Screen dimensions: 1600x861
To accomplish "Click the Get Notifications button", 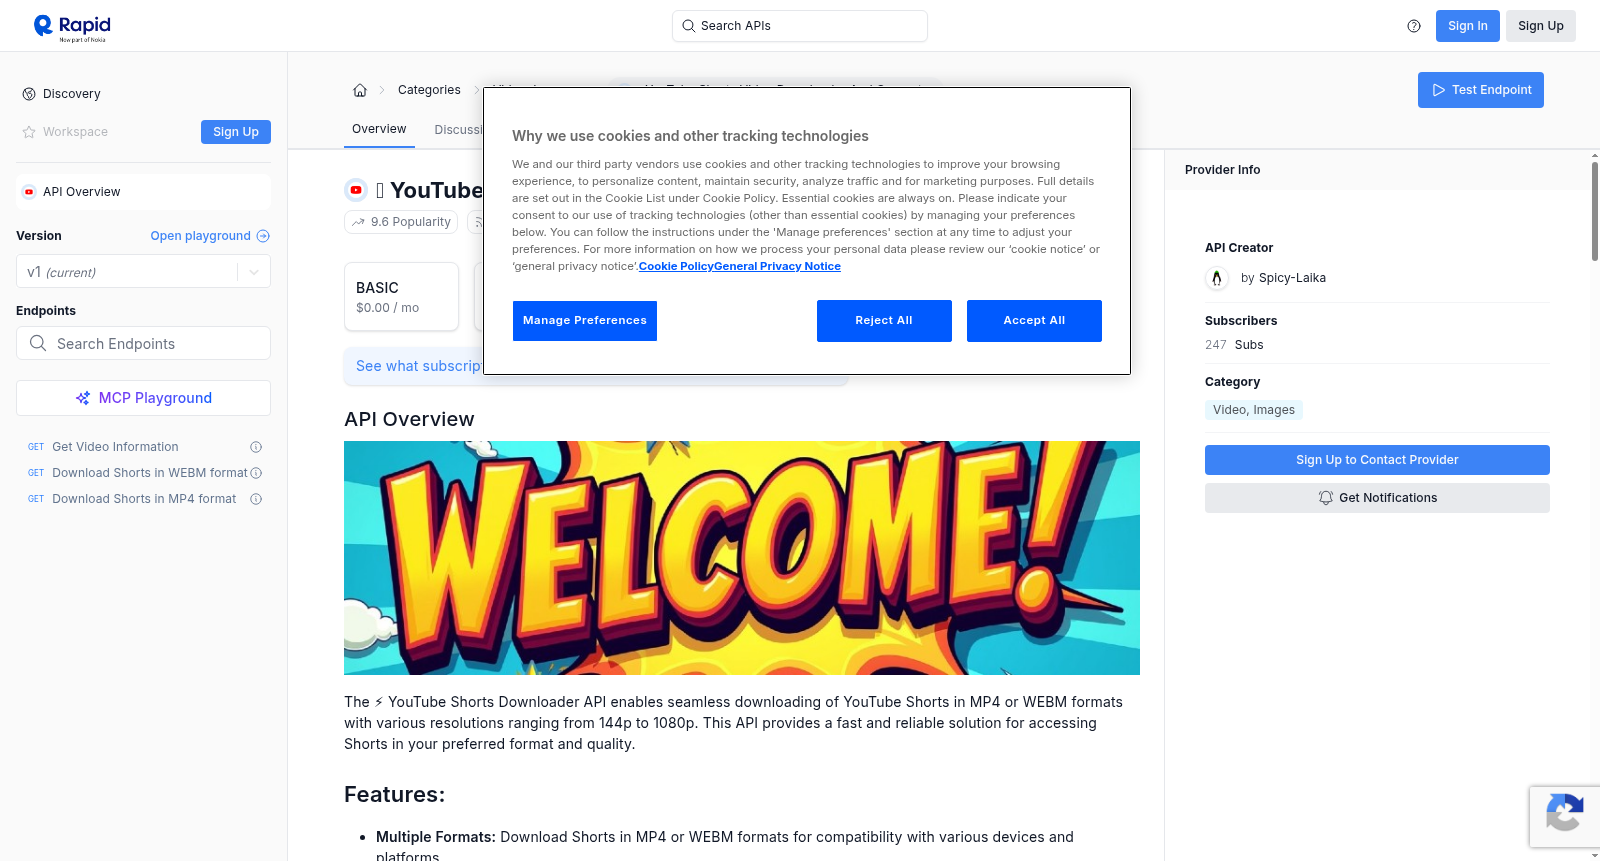I will [x=1377, y=498].
